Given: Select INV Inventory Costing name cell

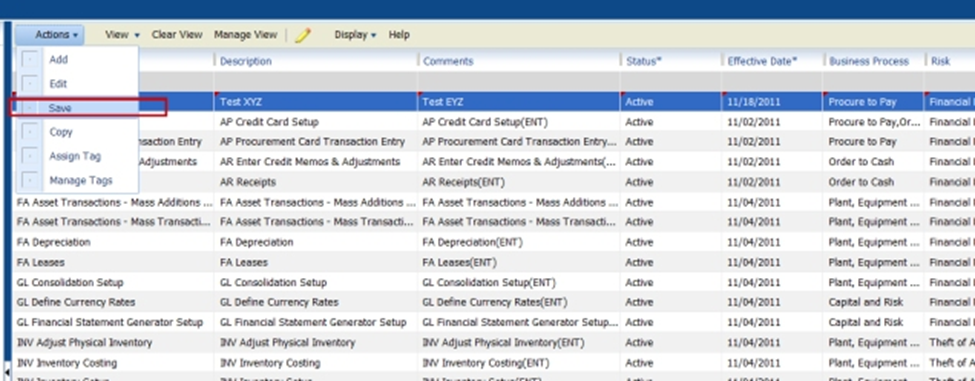Looking at the screenshot, I should point(114,362).
